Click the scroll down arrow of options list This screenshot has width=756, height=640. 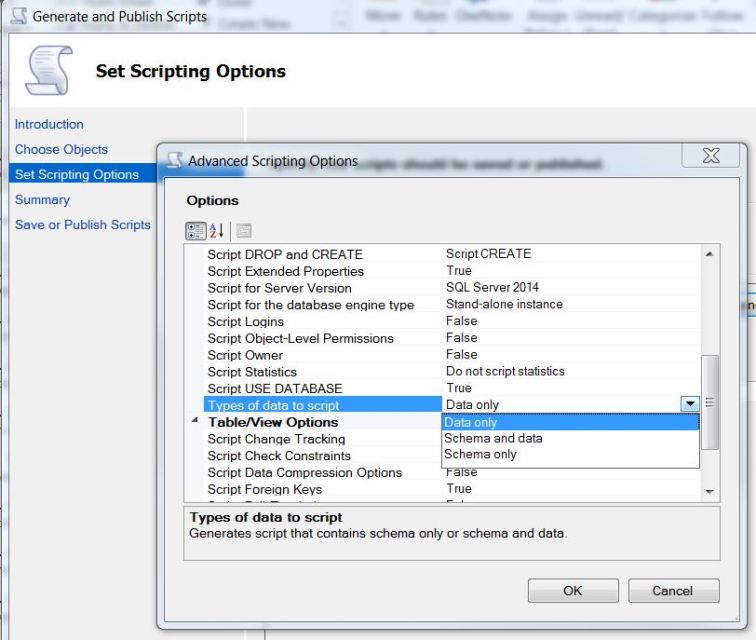tap(710, 492)
